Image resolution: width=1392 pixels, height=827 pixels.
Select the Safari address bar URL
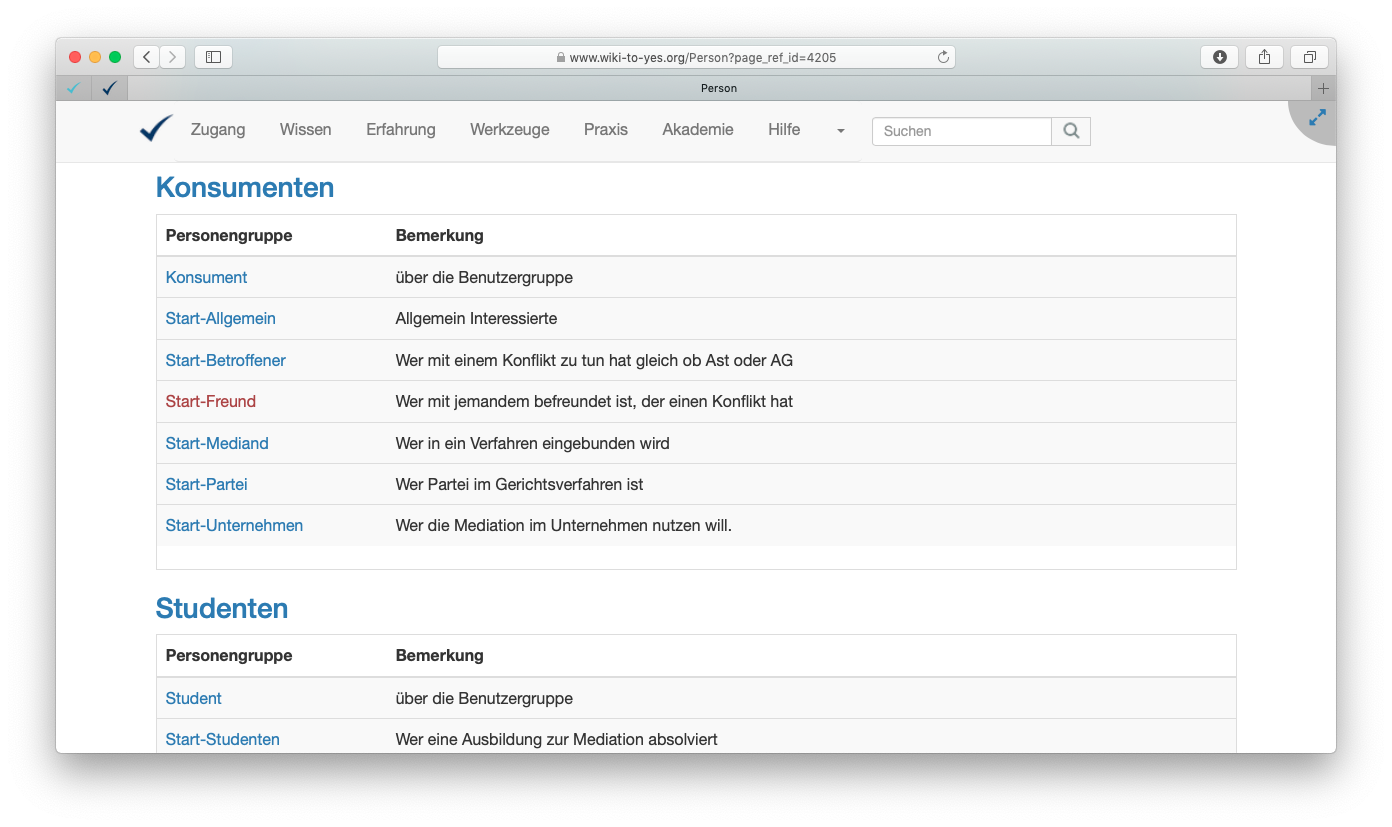tap(702, 58)
